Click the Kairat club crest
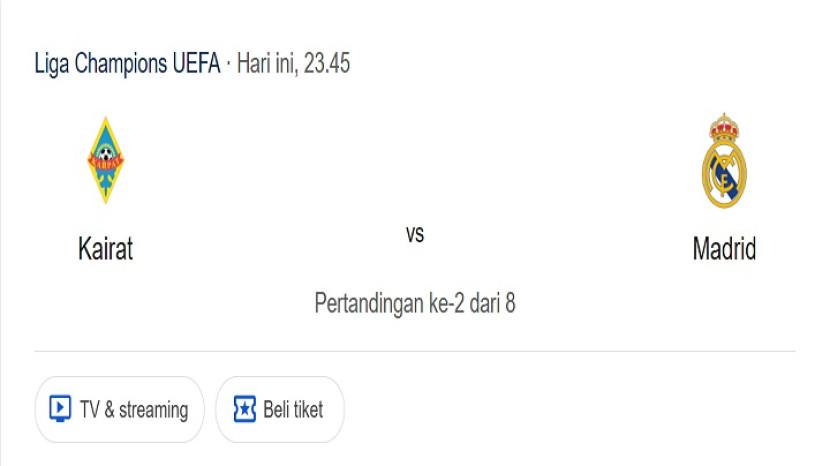830x466 pixels. pos(105,160)
